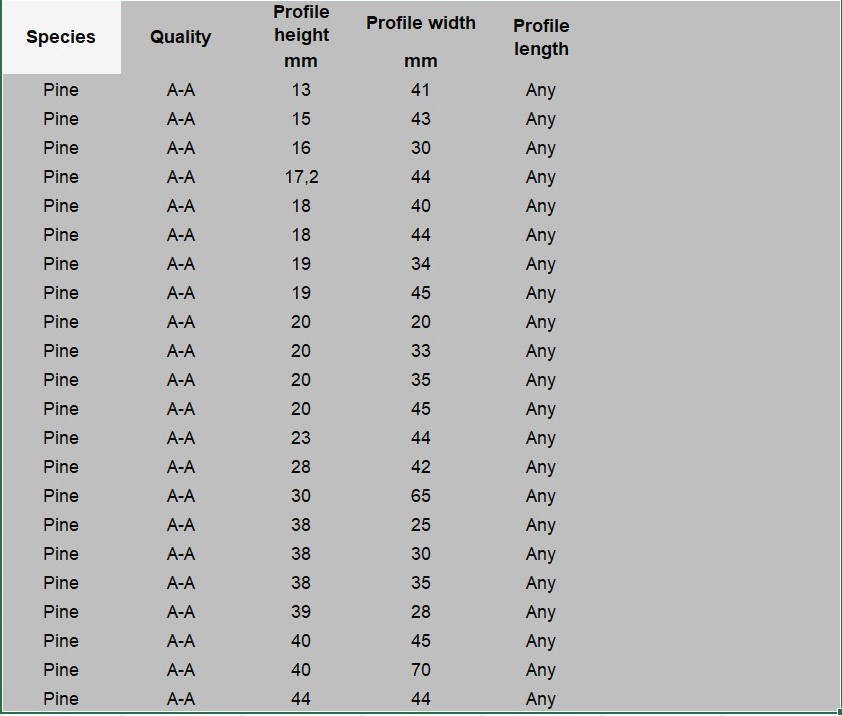842x716 pixels.
Task: Select the profile width cell showing 42
Action: 421,467
